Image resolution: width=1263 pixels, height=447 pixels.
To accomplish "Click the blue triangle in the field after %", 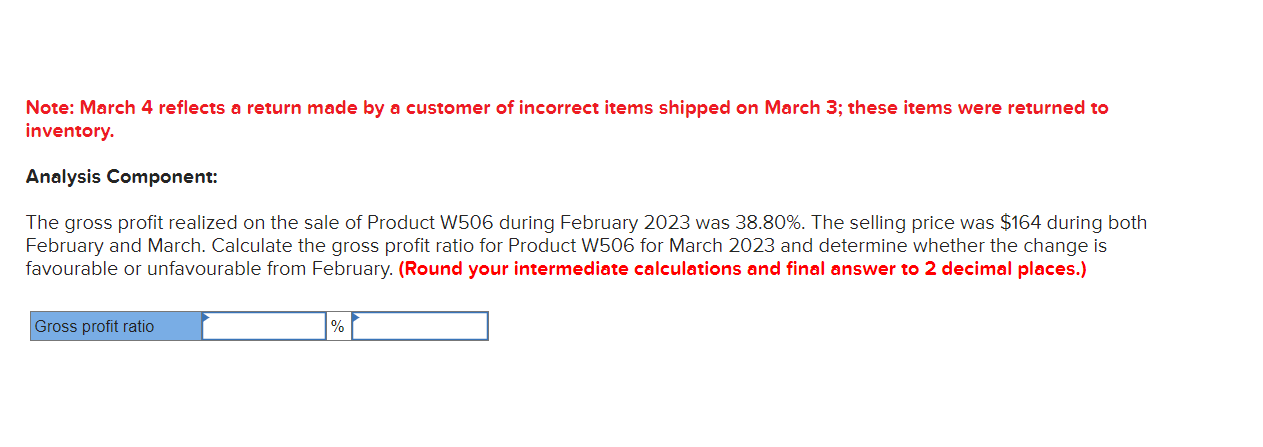I will tap(355, 317).
